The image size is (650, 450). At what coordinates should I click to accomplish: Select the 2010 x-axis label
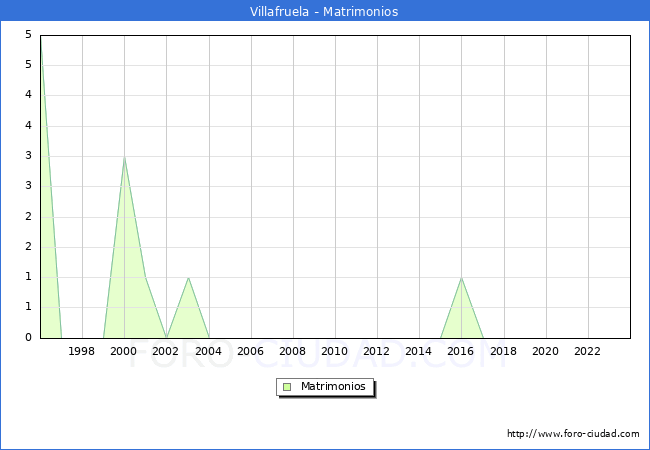pyautogui.click(x=334, y=352)
